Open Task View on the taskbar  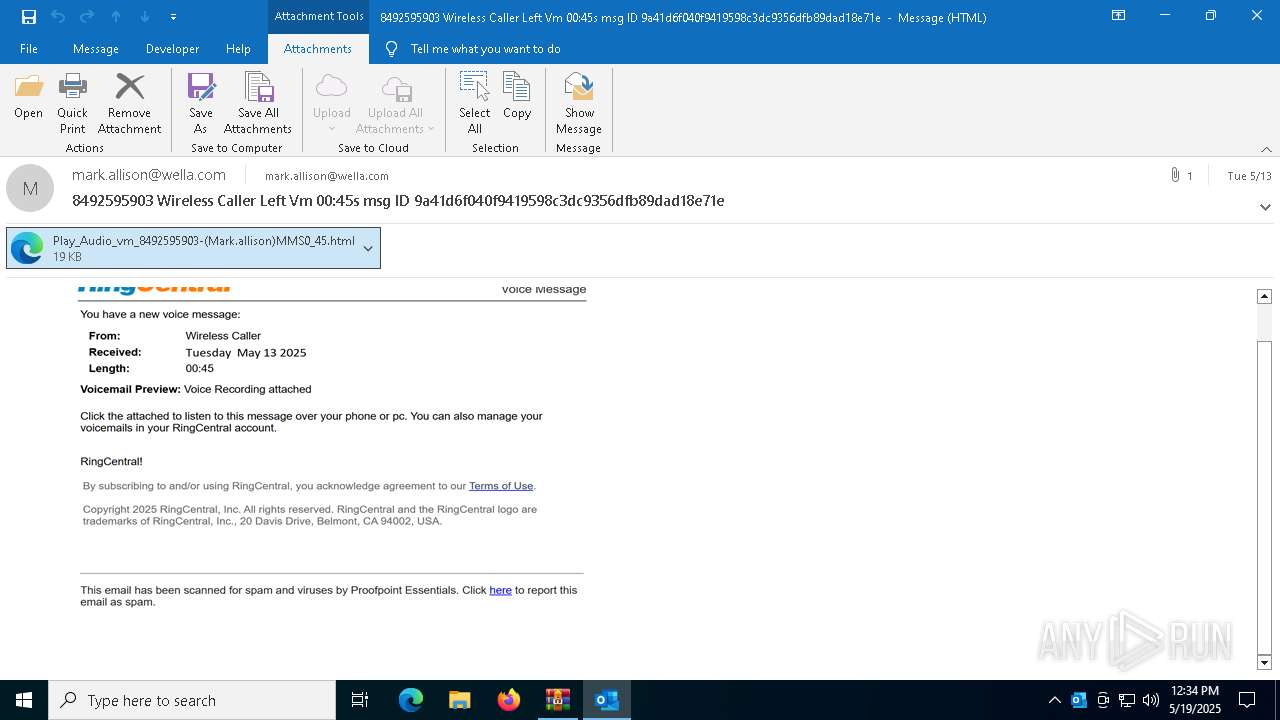pos(360,700)
